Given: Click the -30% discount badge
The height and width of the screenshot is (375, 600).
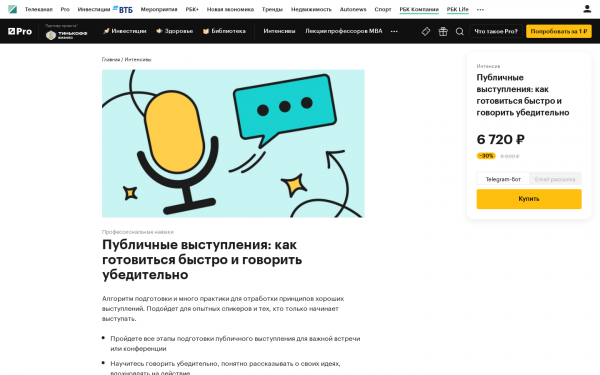Looking at the screenshot, I should (486, 156).
